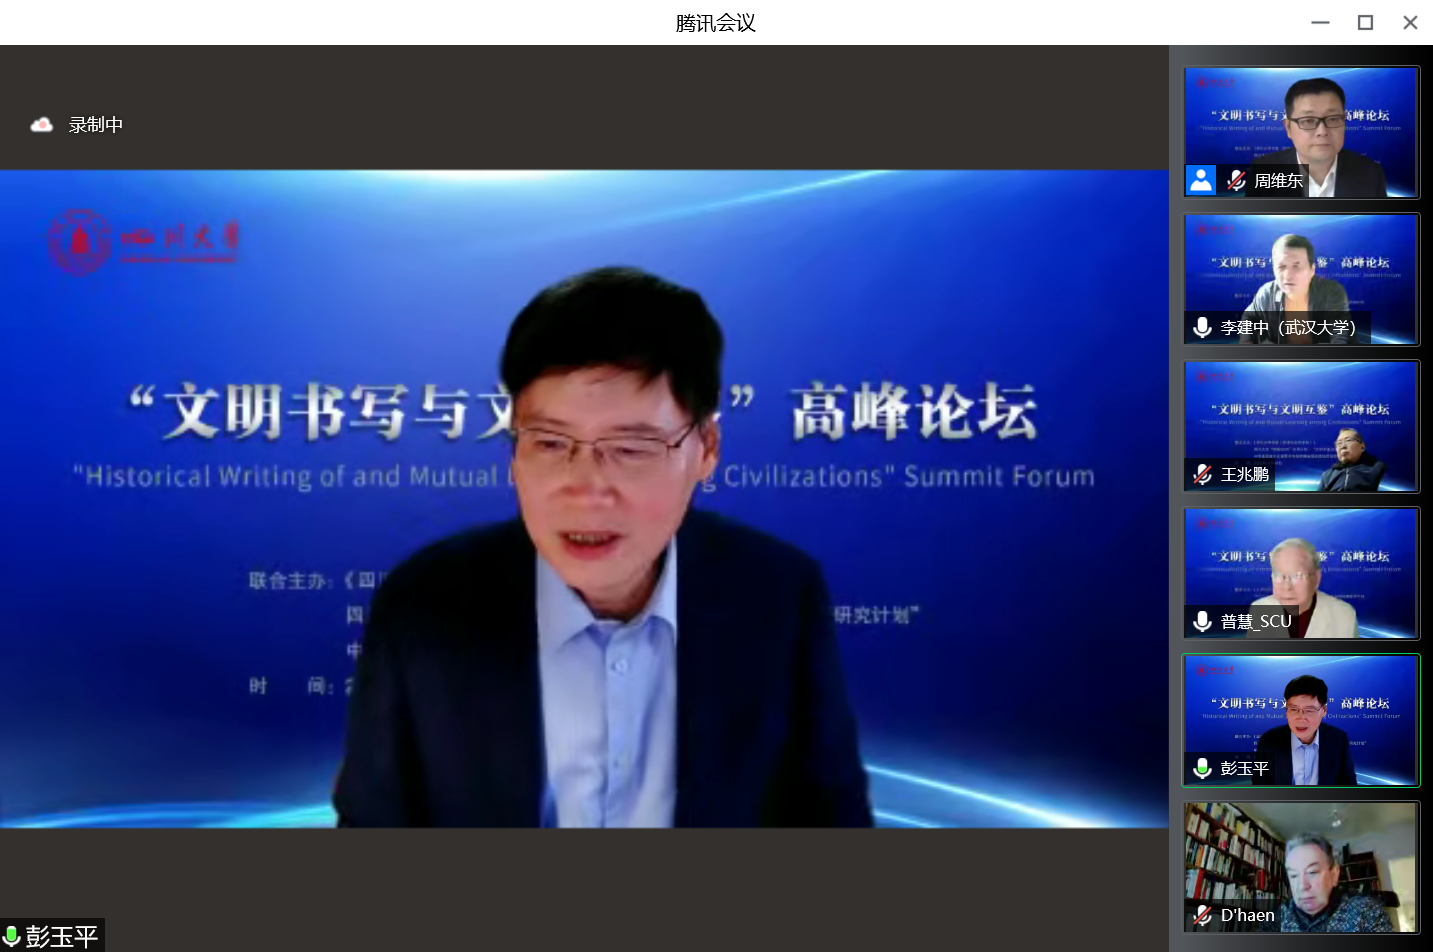
Task: Click the green microphone icon in the speaker label at the bottom left
Action: tap(11, 937)
